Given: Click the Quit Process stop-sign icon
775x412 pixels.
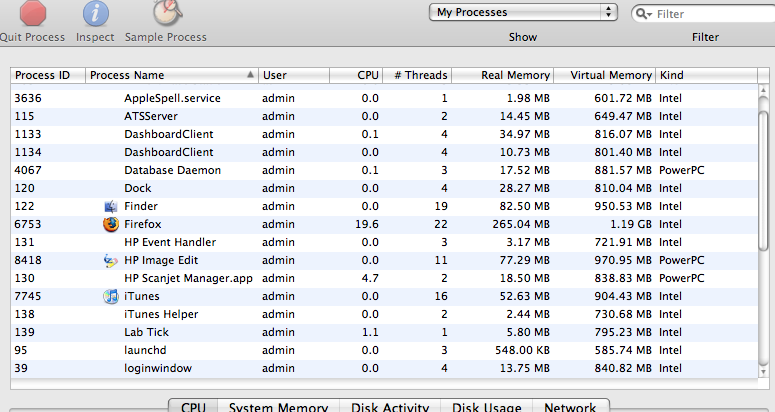Looking at the screenshot, I should coord(33,12).
